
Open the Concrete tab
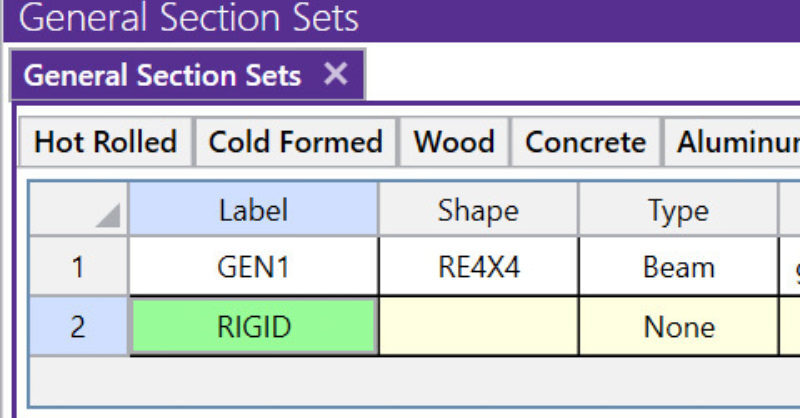pyautogui.click(x=585, y=142)
